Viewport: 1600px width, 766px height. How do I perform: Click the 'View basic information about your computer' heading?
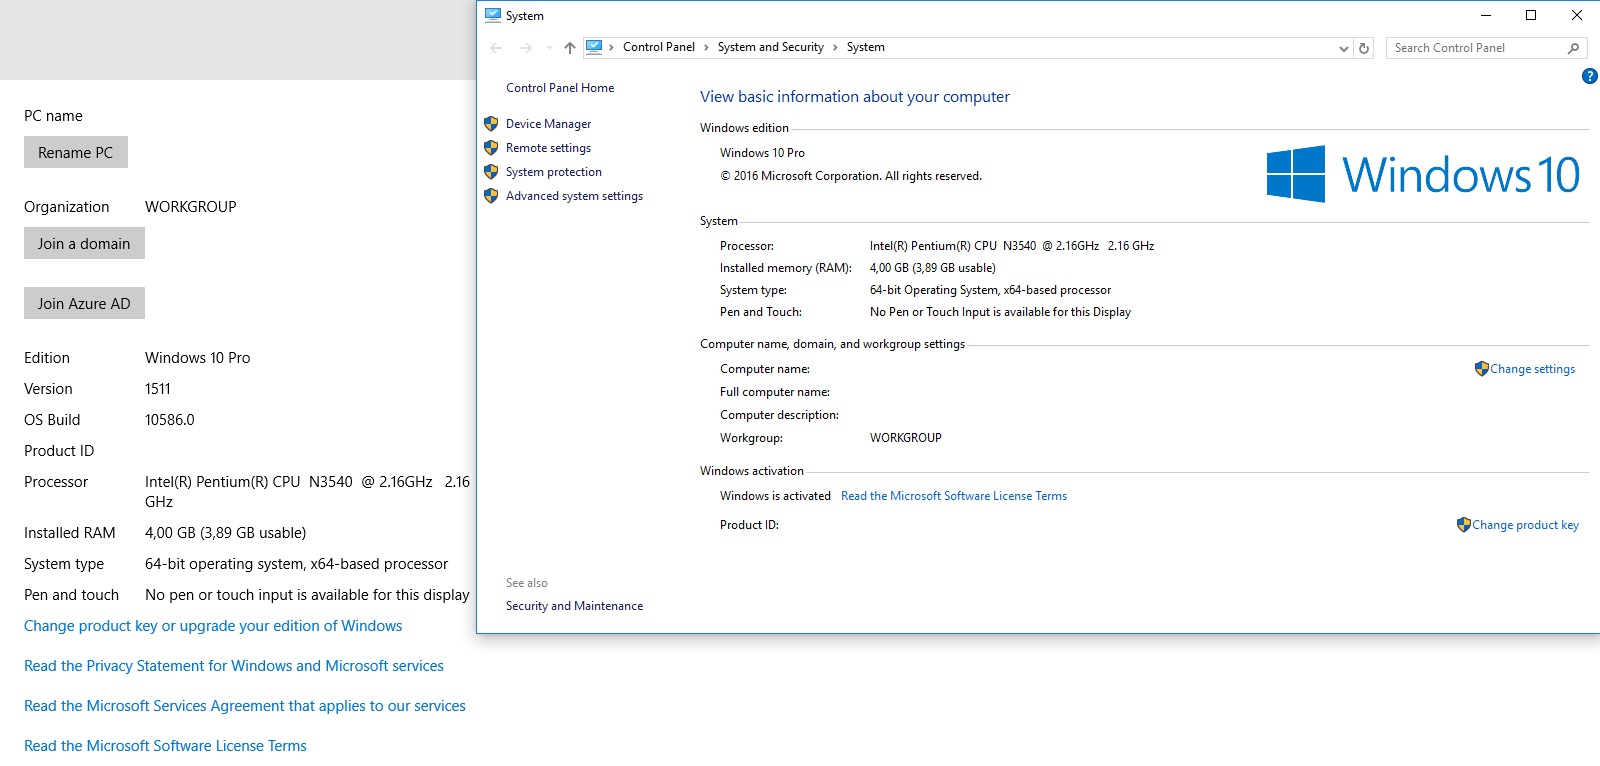(855, 97)
